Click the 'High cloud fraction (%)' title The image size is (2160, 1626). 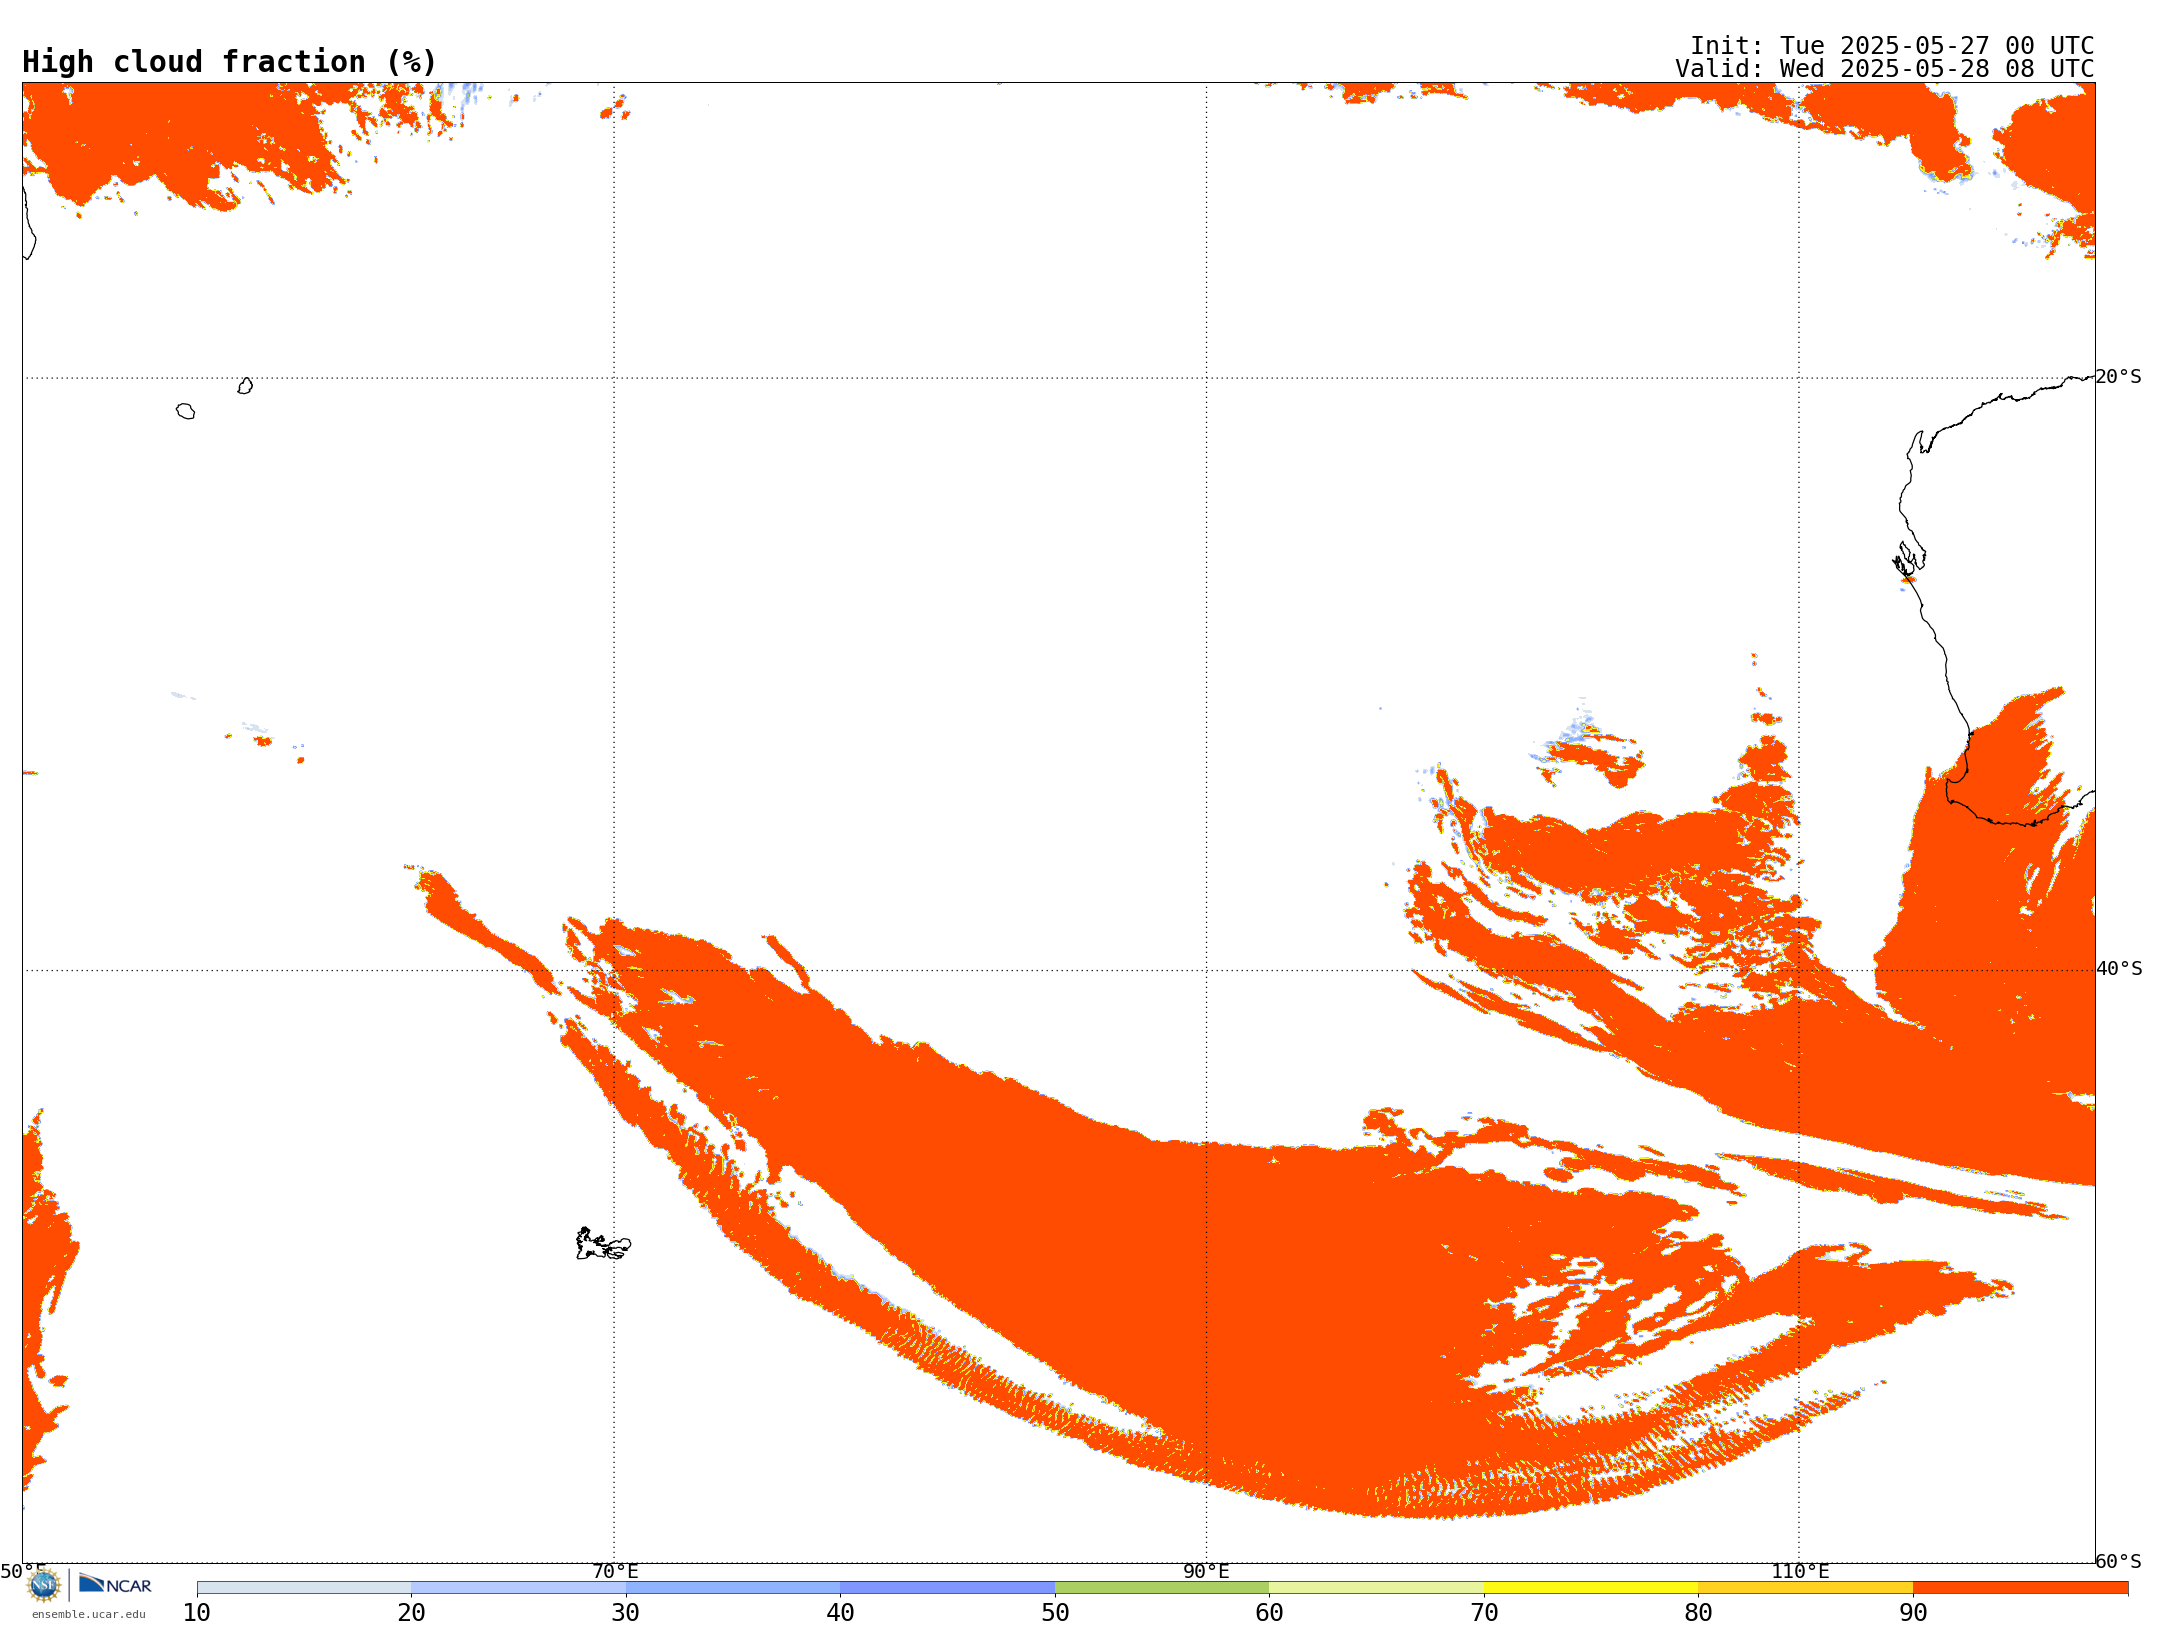[229, 62]
